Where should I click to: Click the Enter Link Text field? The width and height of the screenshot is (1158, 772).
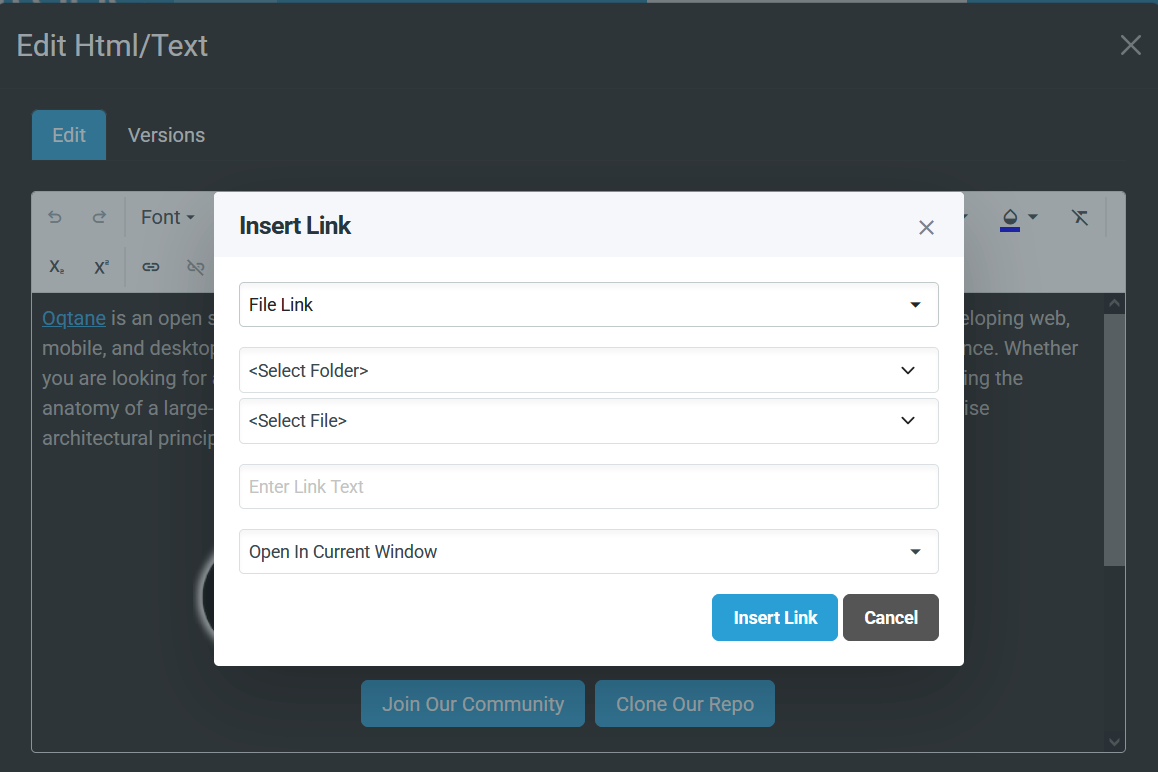click(x=588, y=487)
